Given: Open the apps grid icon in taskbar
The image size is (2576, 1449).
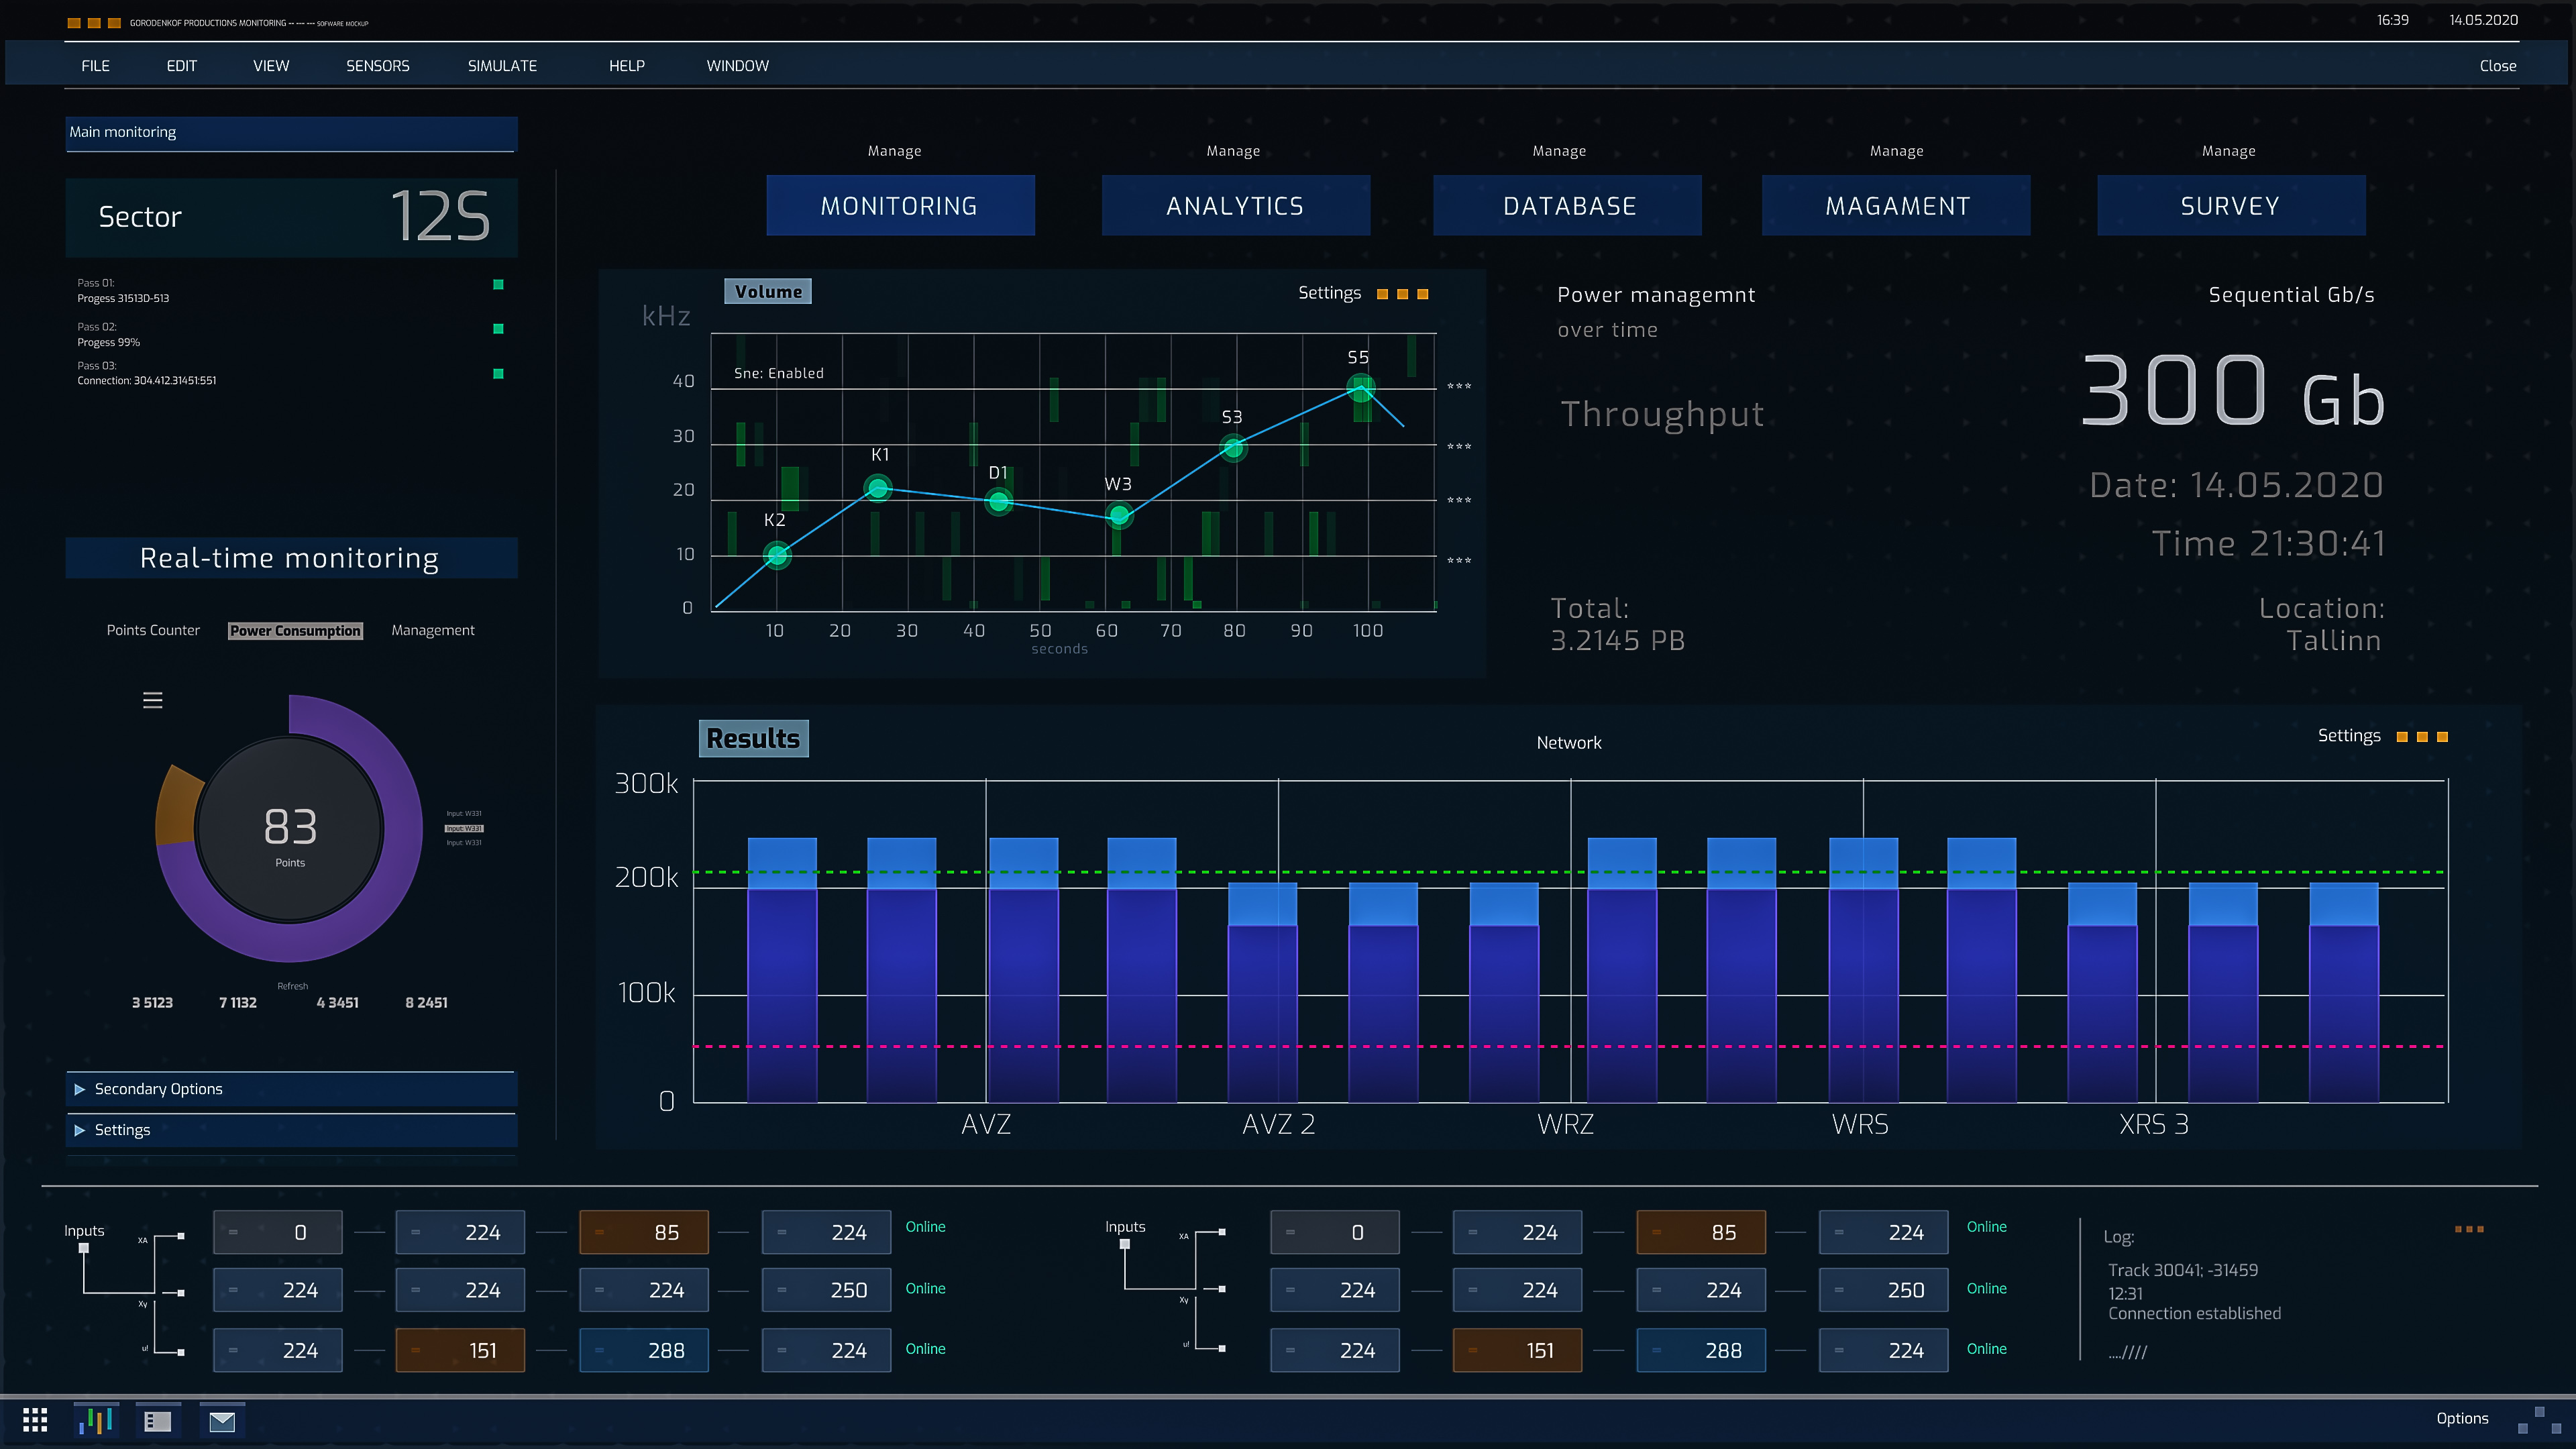Looking at the screenshot, I should (35, 1420).
